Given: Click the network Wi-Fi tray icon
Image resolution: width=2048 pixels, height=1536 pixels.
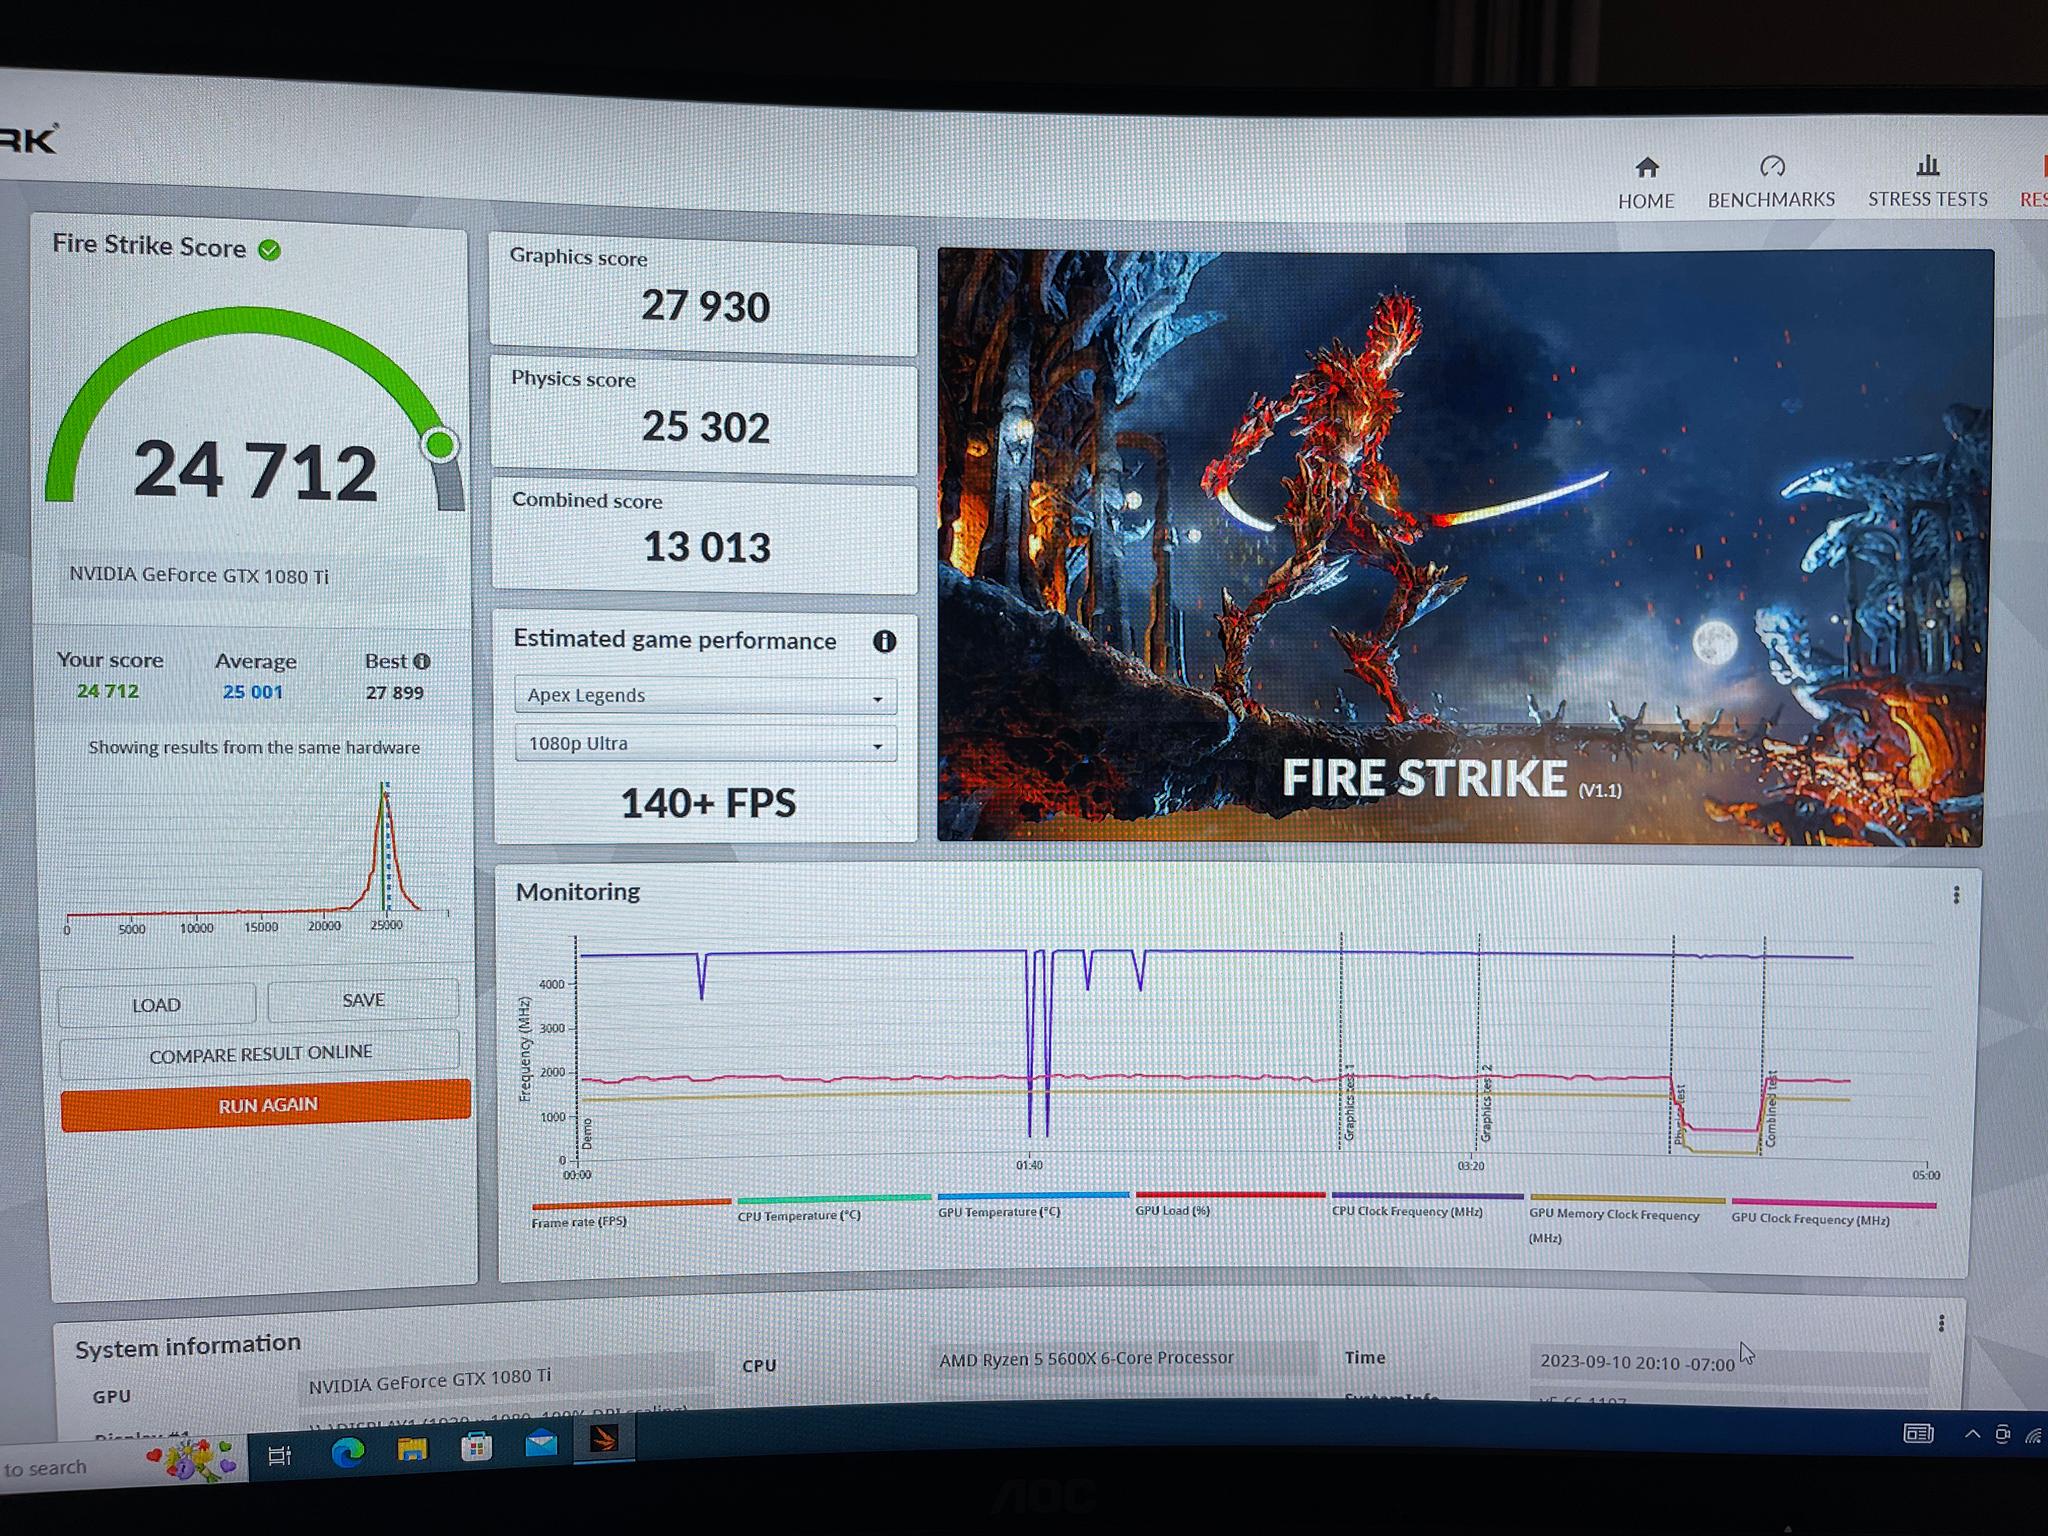Looking at the screenshot, I should [2034, 1436].
